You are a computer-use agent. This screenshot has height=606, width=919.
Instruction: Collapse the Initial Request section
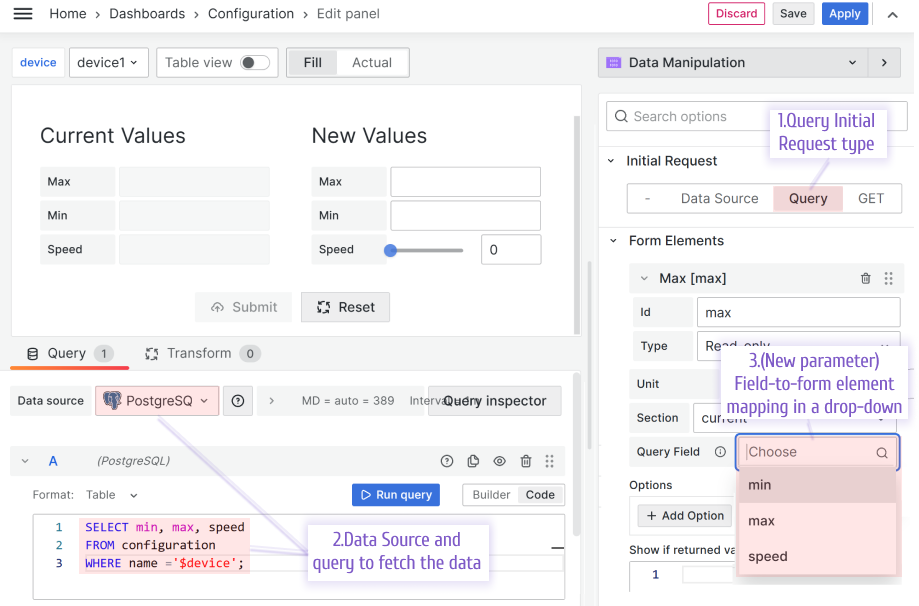[611, 160]
